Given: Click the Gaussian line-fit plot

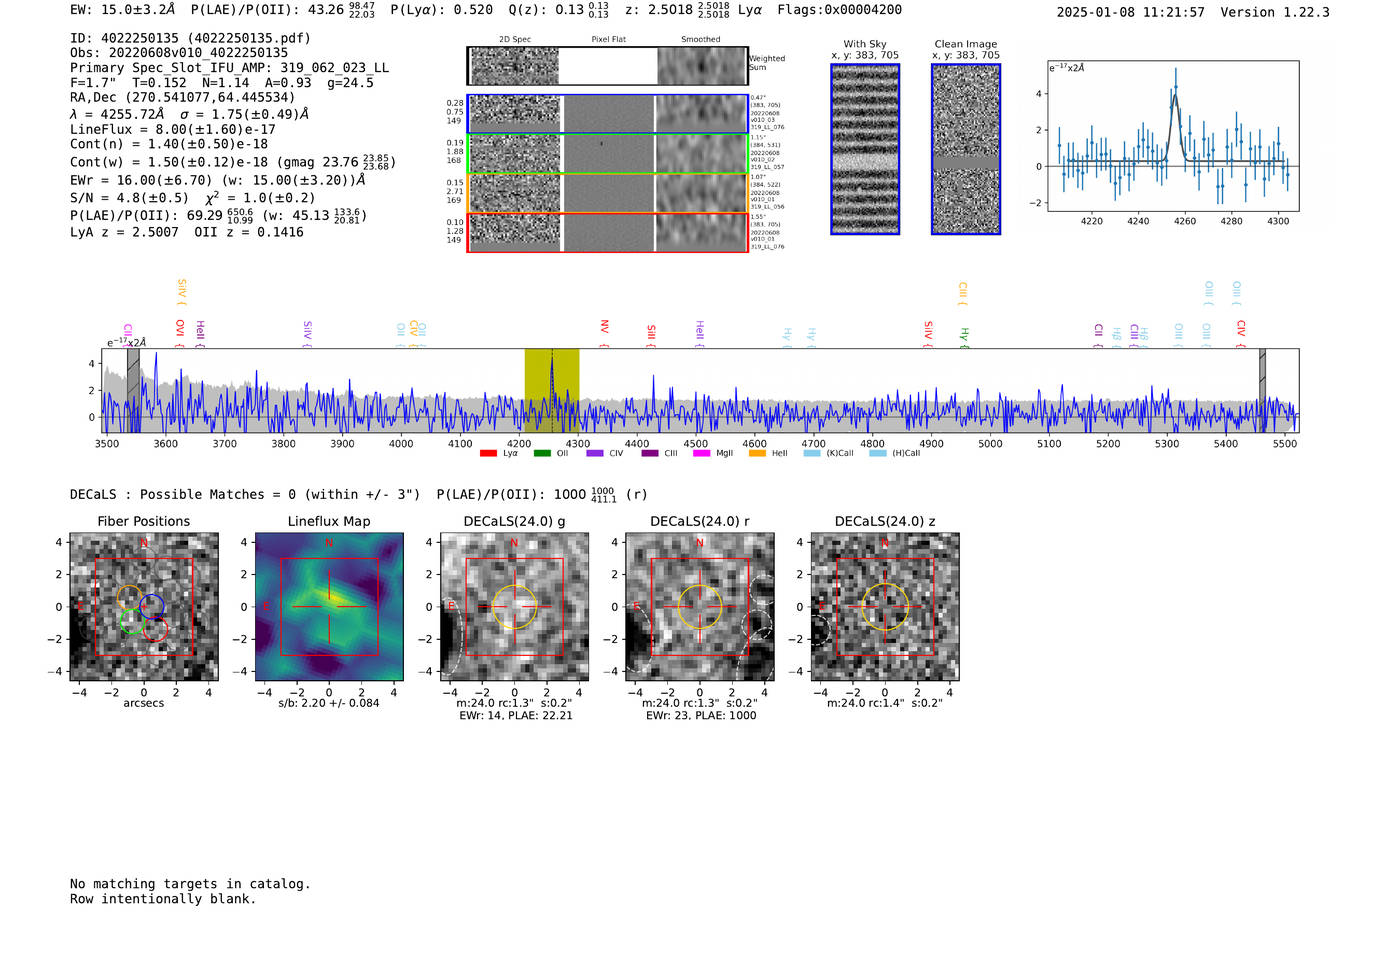Looking at the screenshot, I should [1173, 136].
